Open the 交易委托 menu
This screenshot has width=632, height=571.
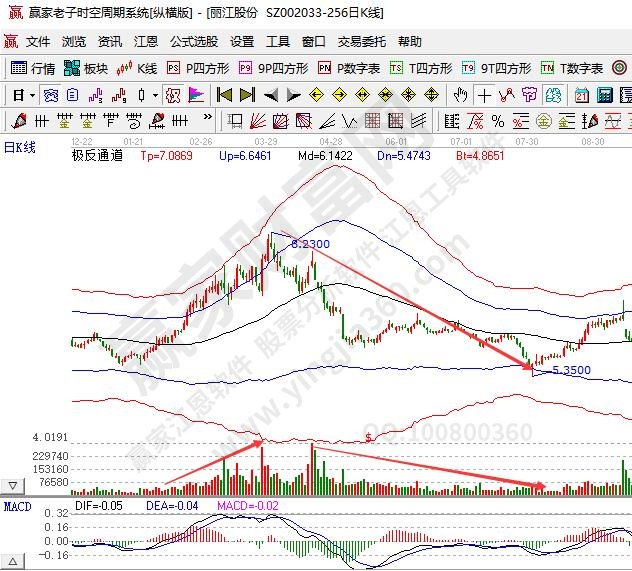coord(361,42)
